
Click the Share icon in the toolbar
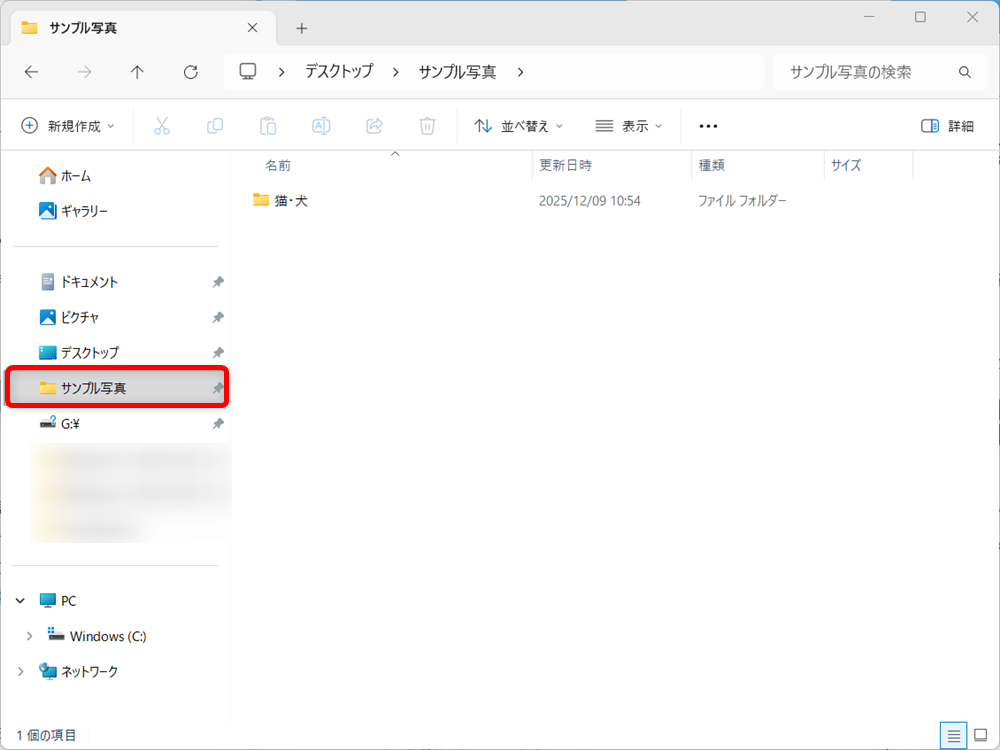373,126
